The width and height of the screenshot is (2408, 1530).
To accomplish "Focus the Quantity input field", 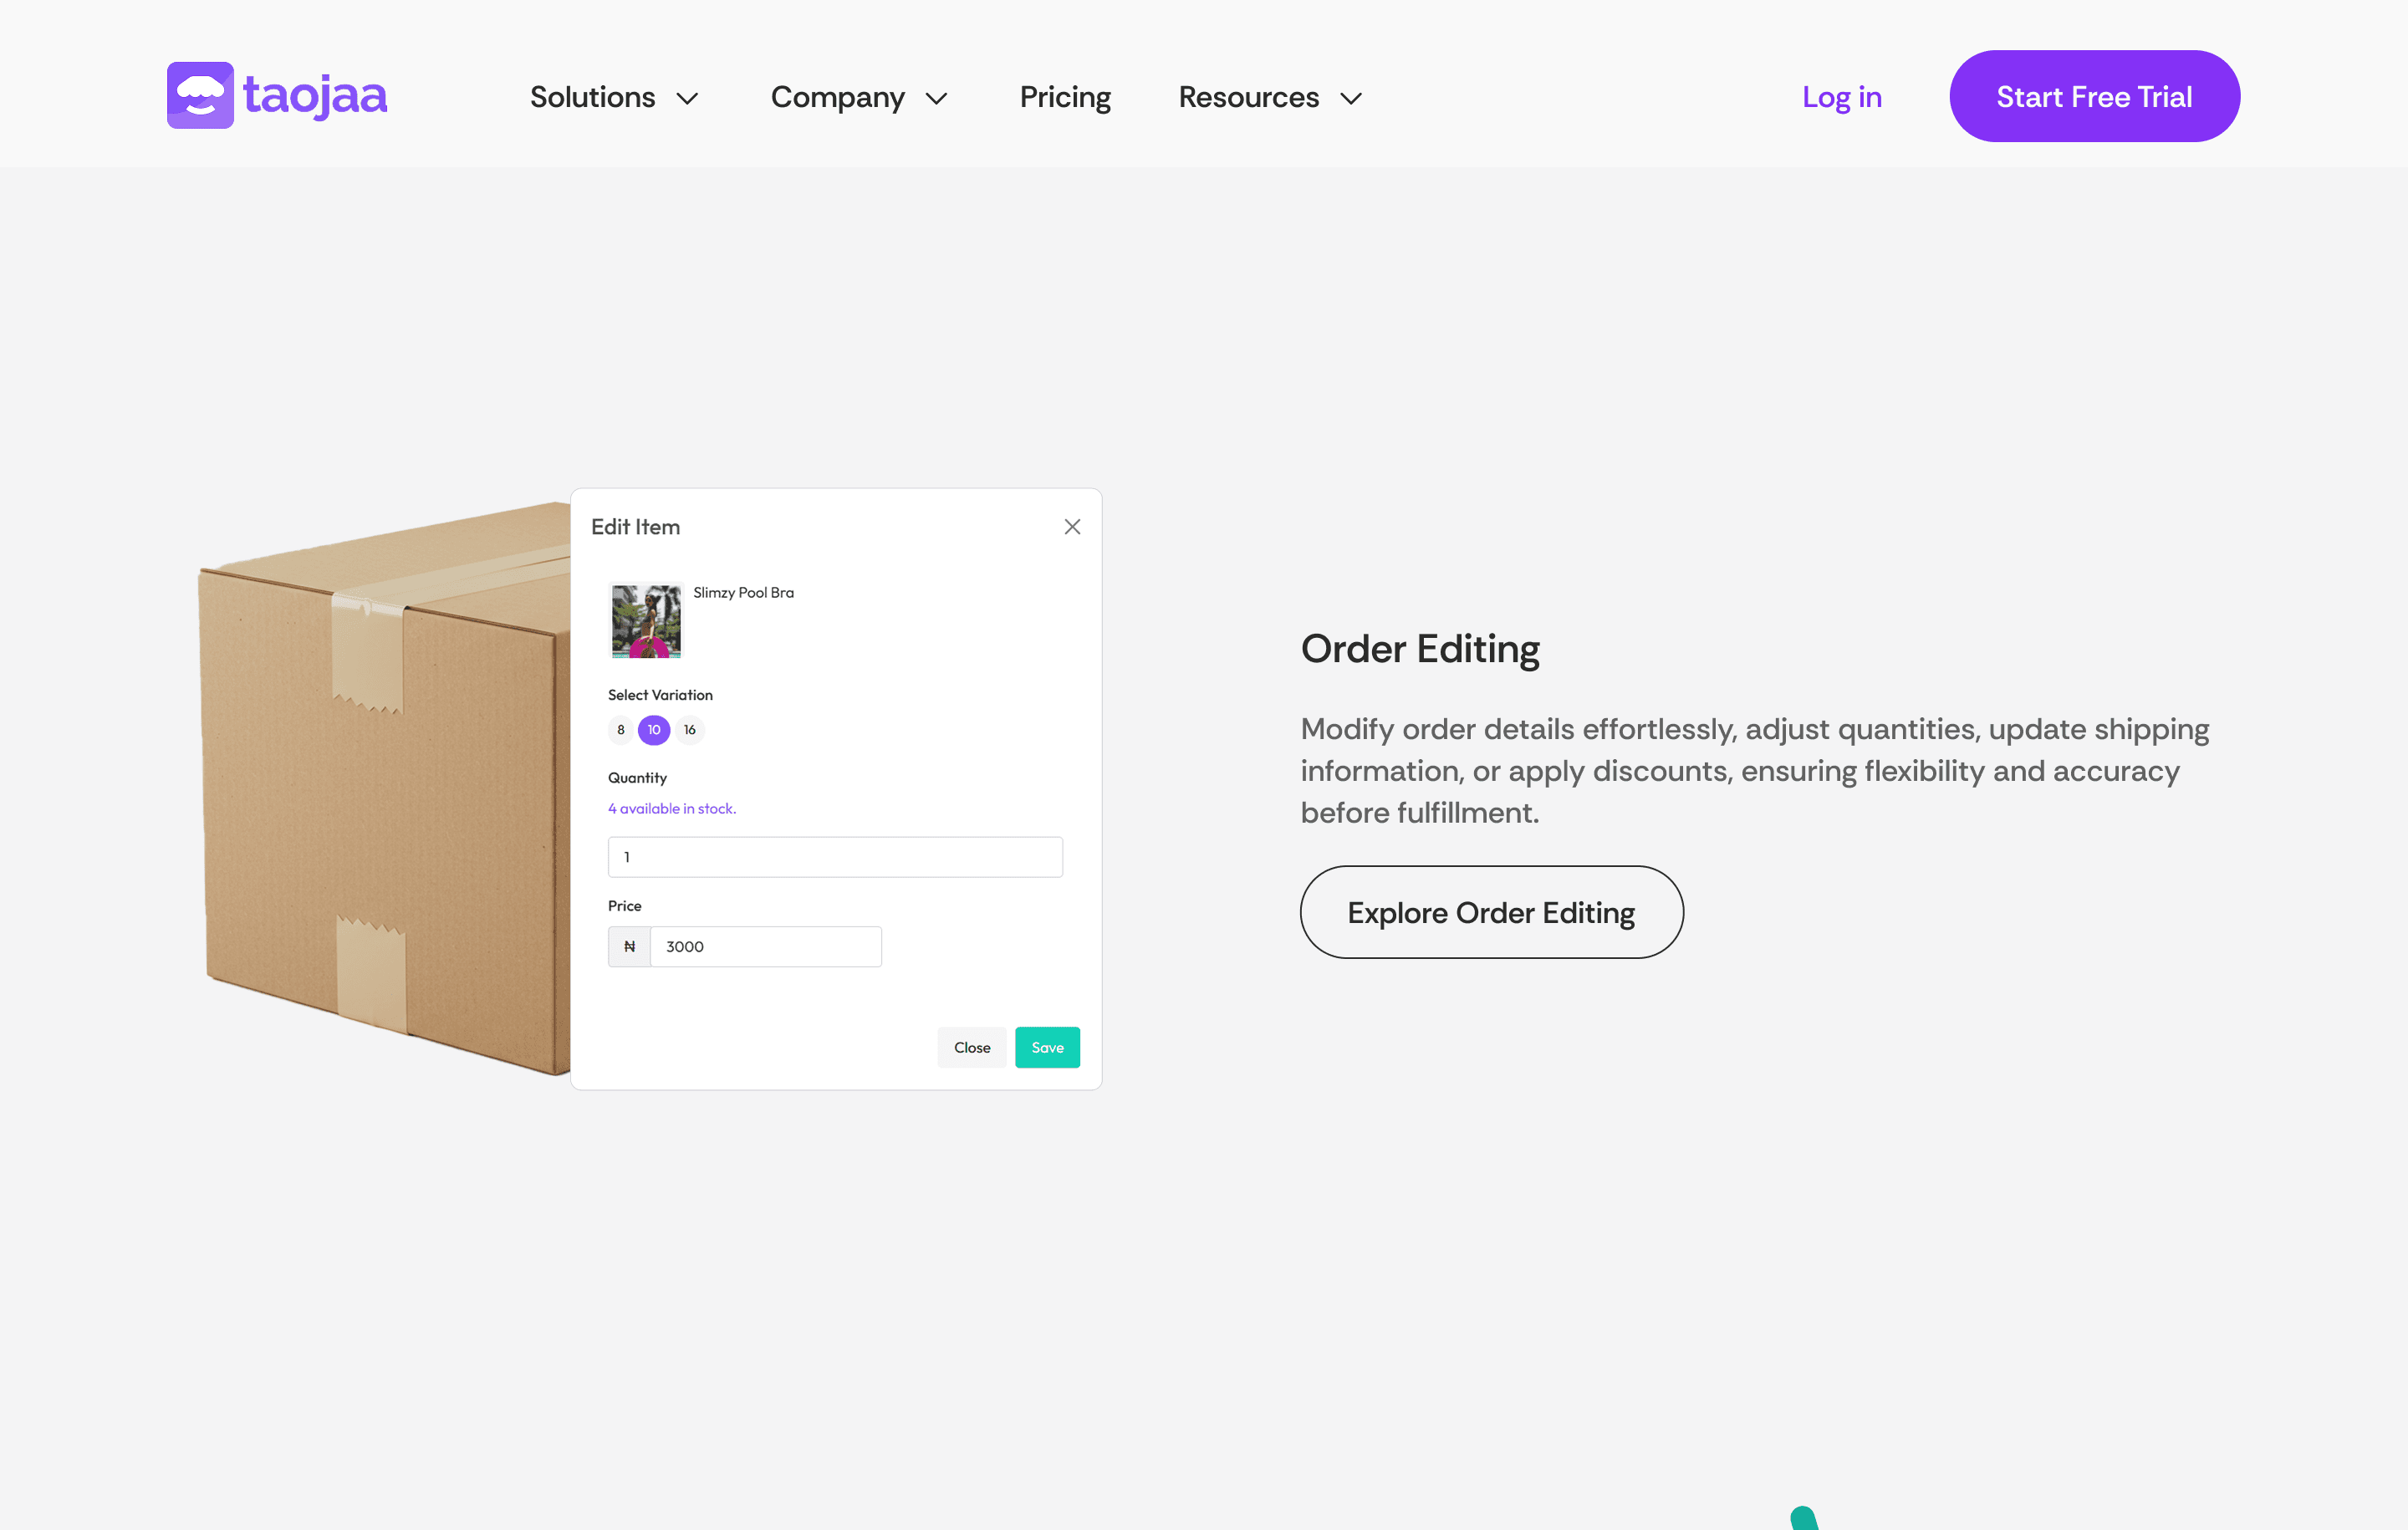I will [x=835, y=857].
